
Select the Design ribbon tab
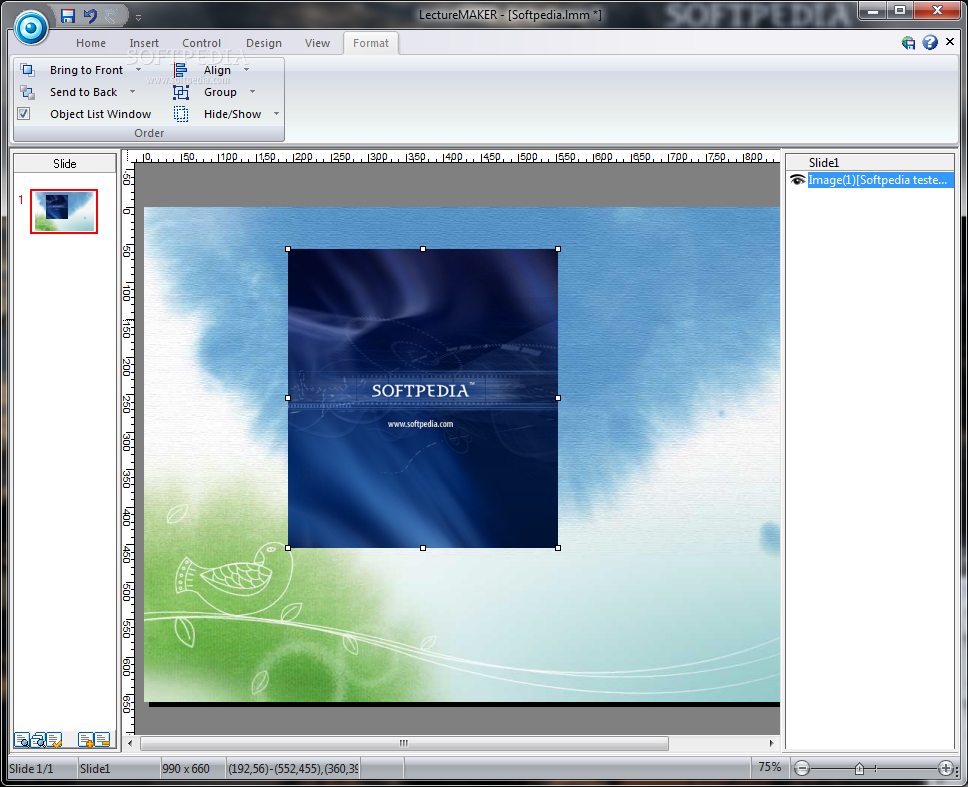click(x=264, y=43)
